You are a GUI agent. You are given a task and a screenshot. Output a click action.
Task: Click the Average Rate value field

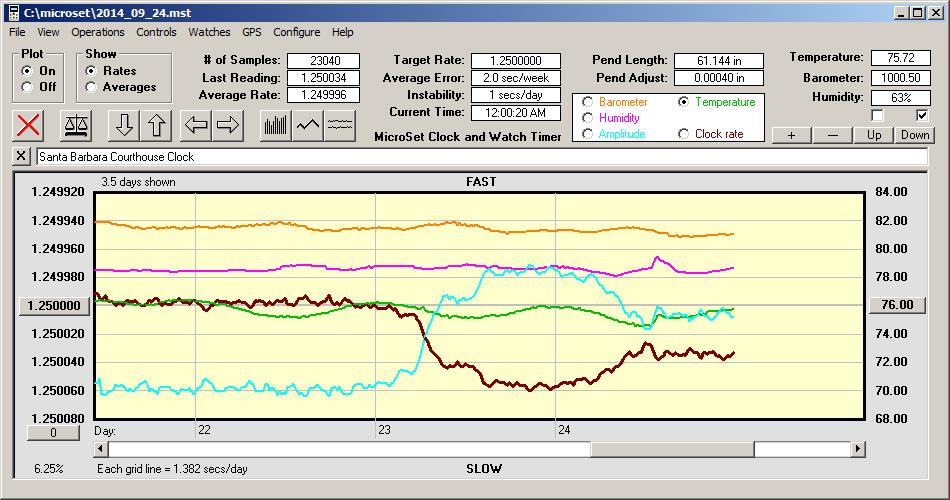click(x=324, y=95)
